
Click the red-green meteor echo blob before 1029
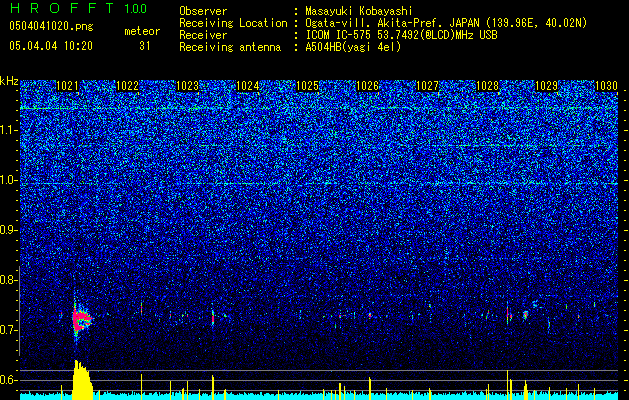click(525, 315)
